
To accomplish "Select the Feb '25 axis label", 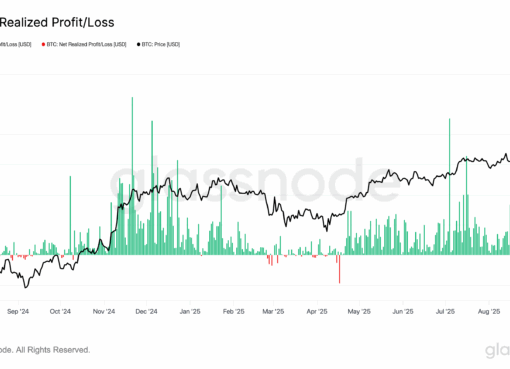I will 234,311.
